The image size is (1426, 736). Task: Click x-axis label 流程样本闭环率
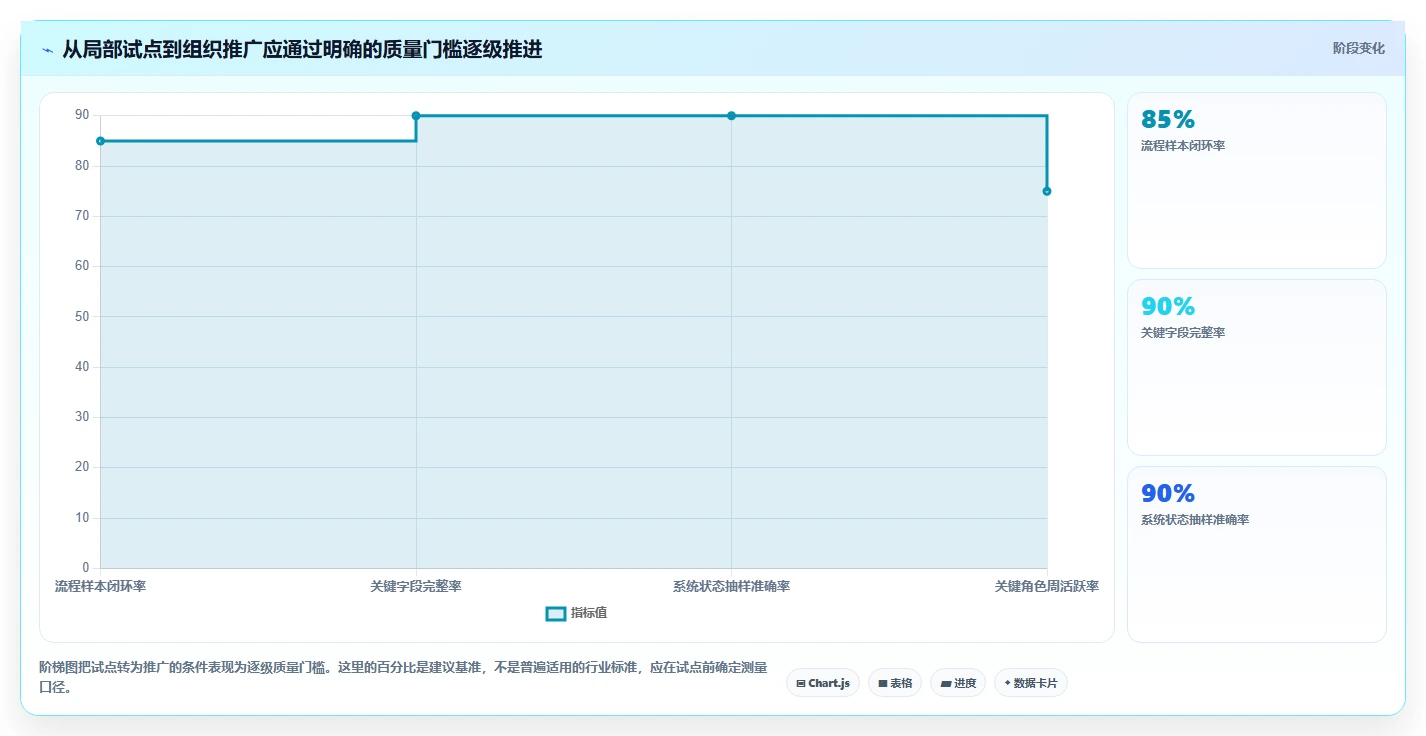coord(100,586)
